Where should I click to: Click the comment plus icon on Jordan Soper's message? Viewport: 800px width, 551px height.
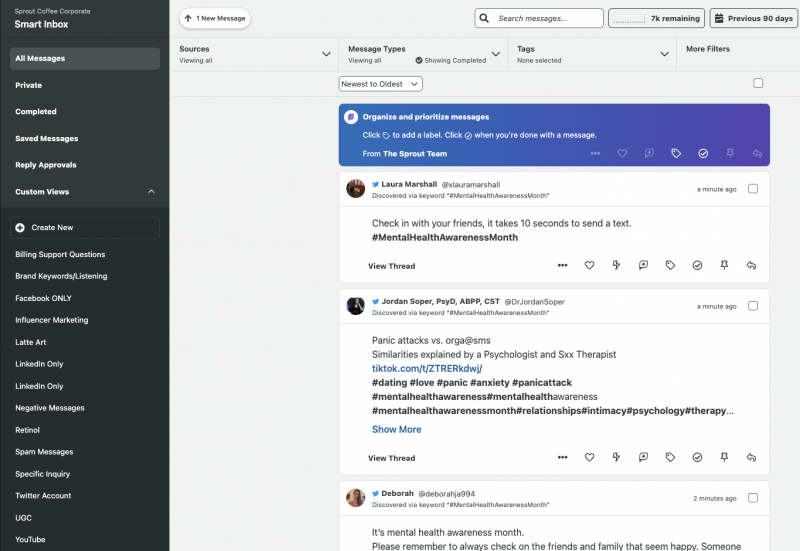(643, 457)
